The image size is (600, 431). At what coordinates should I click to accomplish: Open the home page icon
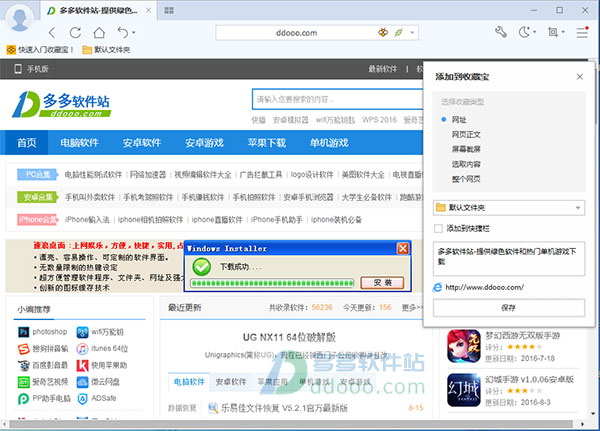tap(99, 33)
